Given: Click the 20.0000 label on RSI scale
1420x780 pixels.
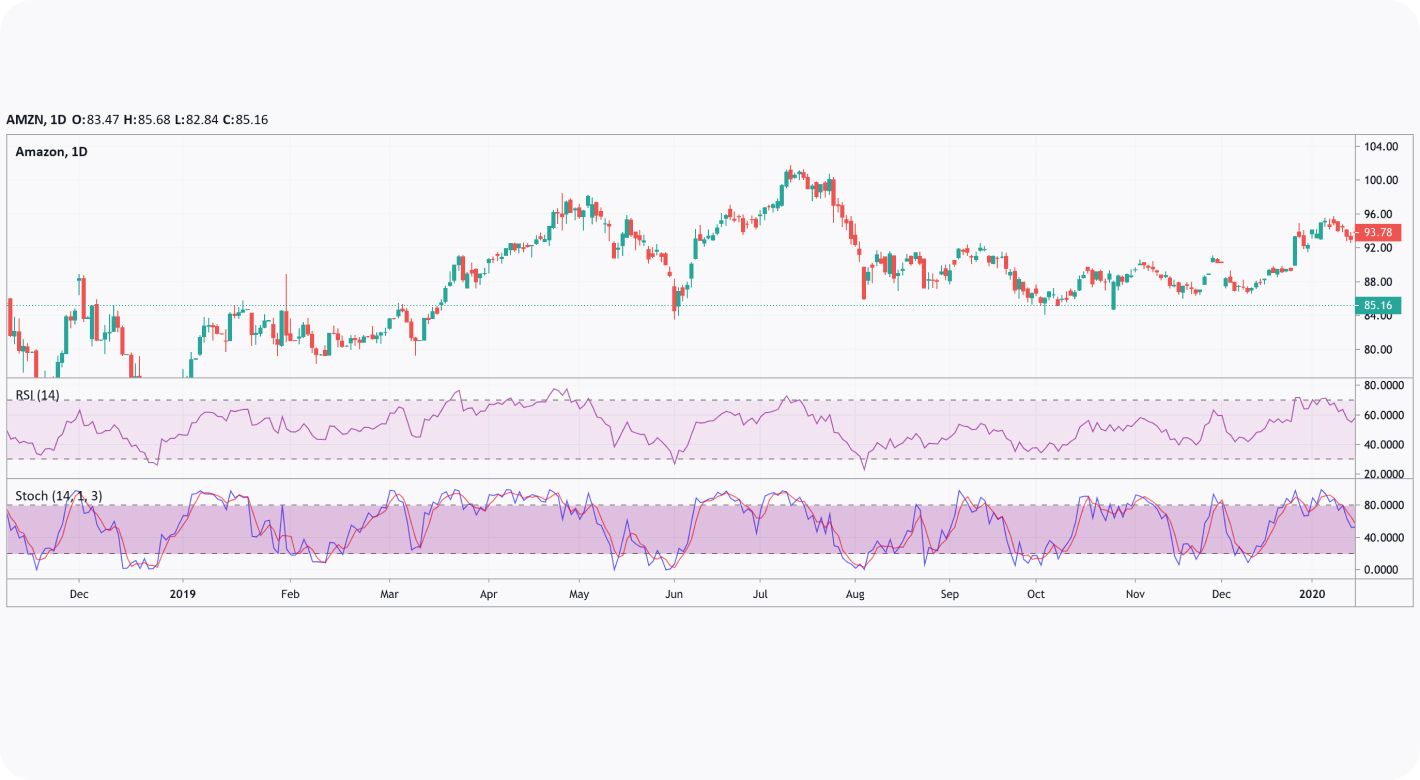Looking at the screenshot, I should click(1384, 475).
